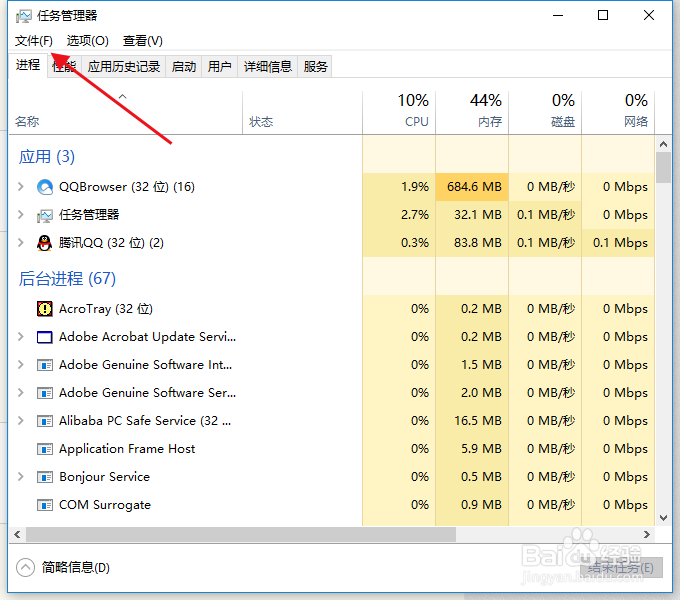Sort processes by 内存 column header
Viewport: 680px width, 600px height.
(472, 112)
